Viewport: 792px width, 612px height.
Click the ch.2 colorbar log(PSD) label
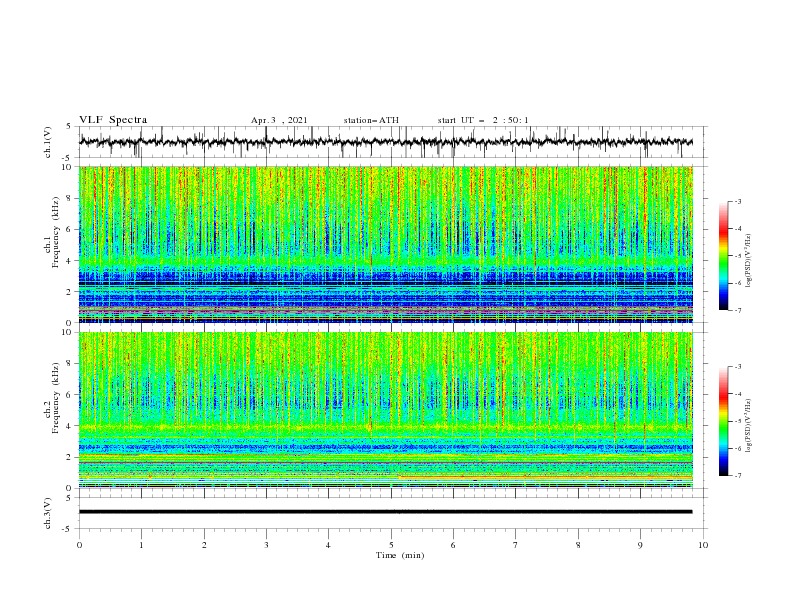pyautogui.click(x=749, y=426)
